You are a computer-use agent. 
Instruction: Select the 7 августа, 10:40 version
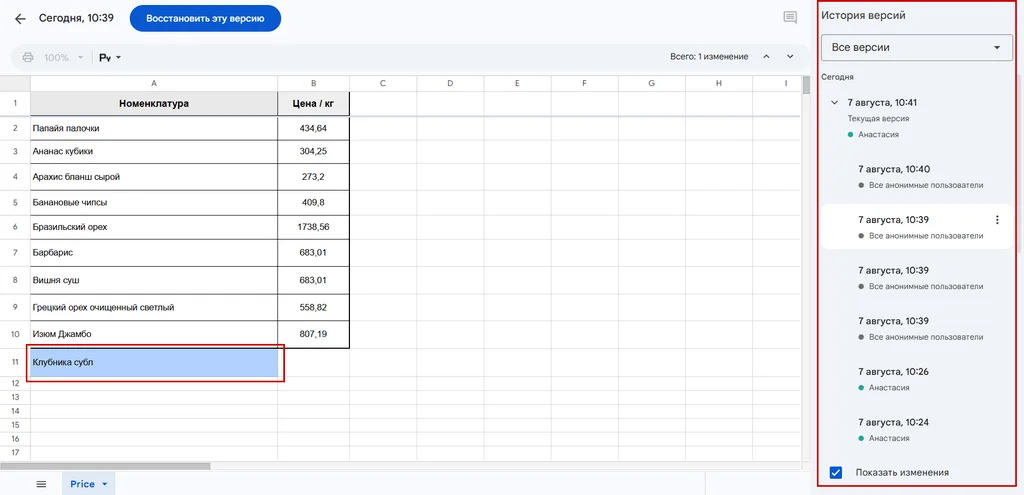894,169
